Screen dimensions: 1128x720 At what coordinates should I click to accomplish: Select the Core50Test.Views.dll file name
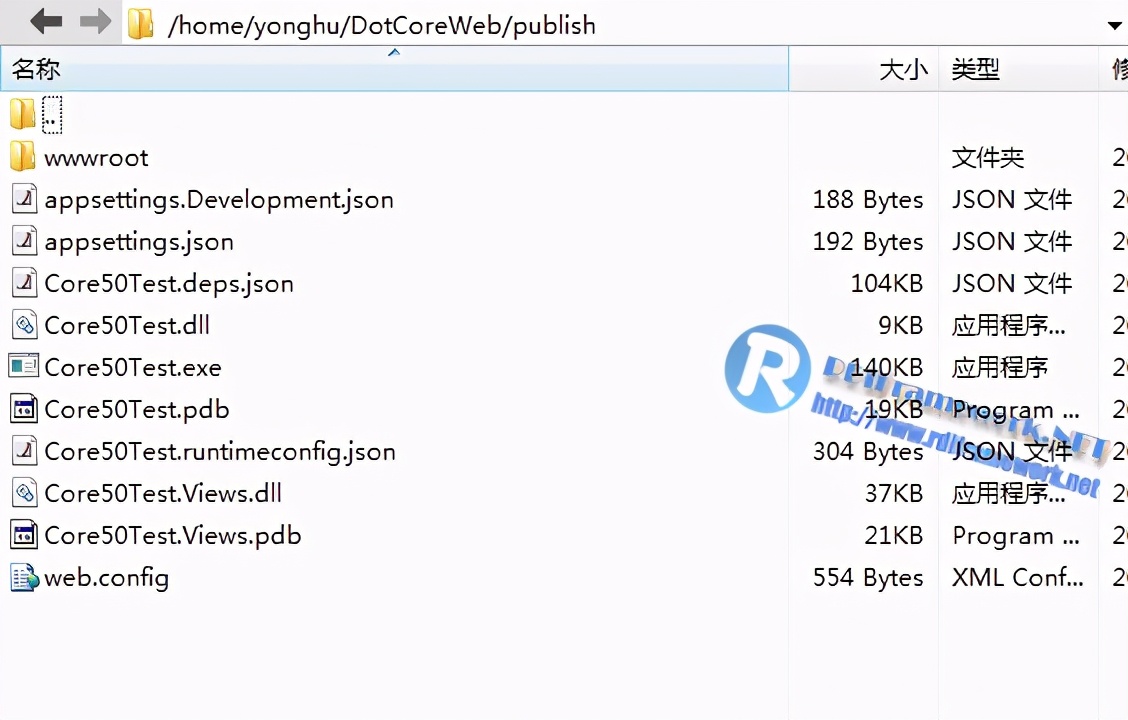coord(163,493)
